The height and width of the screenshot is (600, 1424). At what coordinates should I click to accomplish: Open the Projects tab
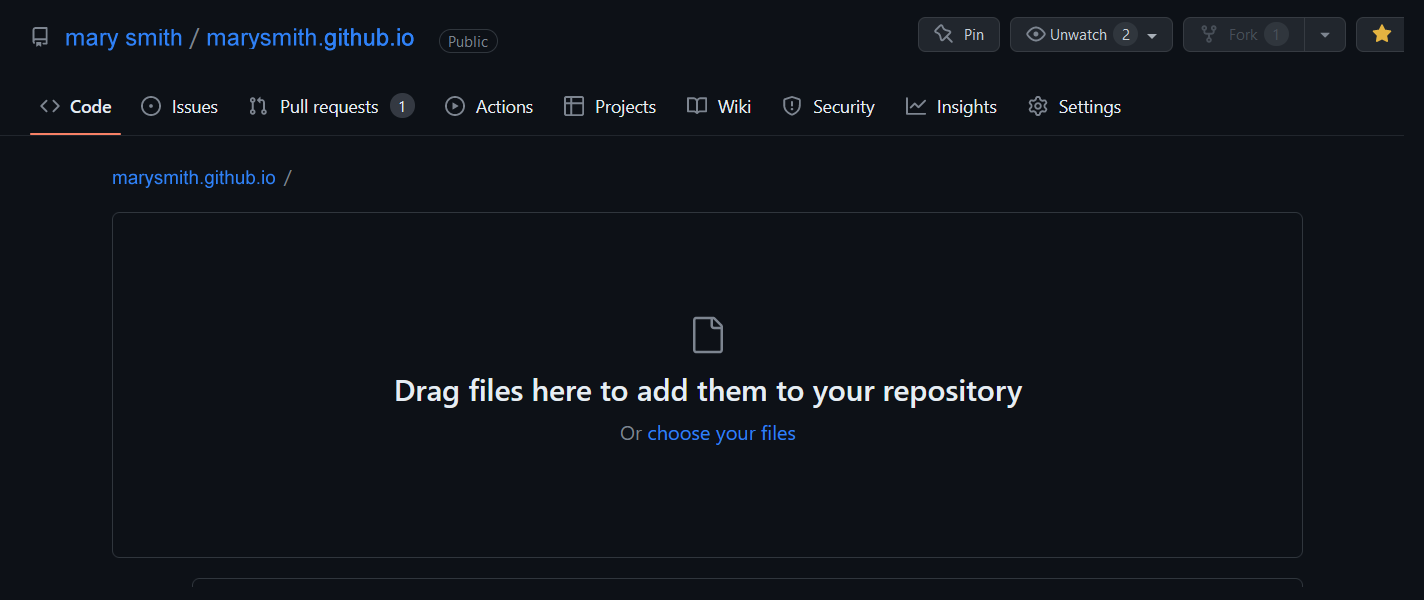(x=610, y=107)
